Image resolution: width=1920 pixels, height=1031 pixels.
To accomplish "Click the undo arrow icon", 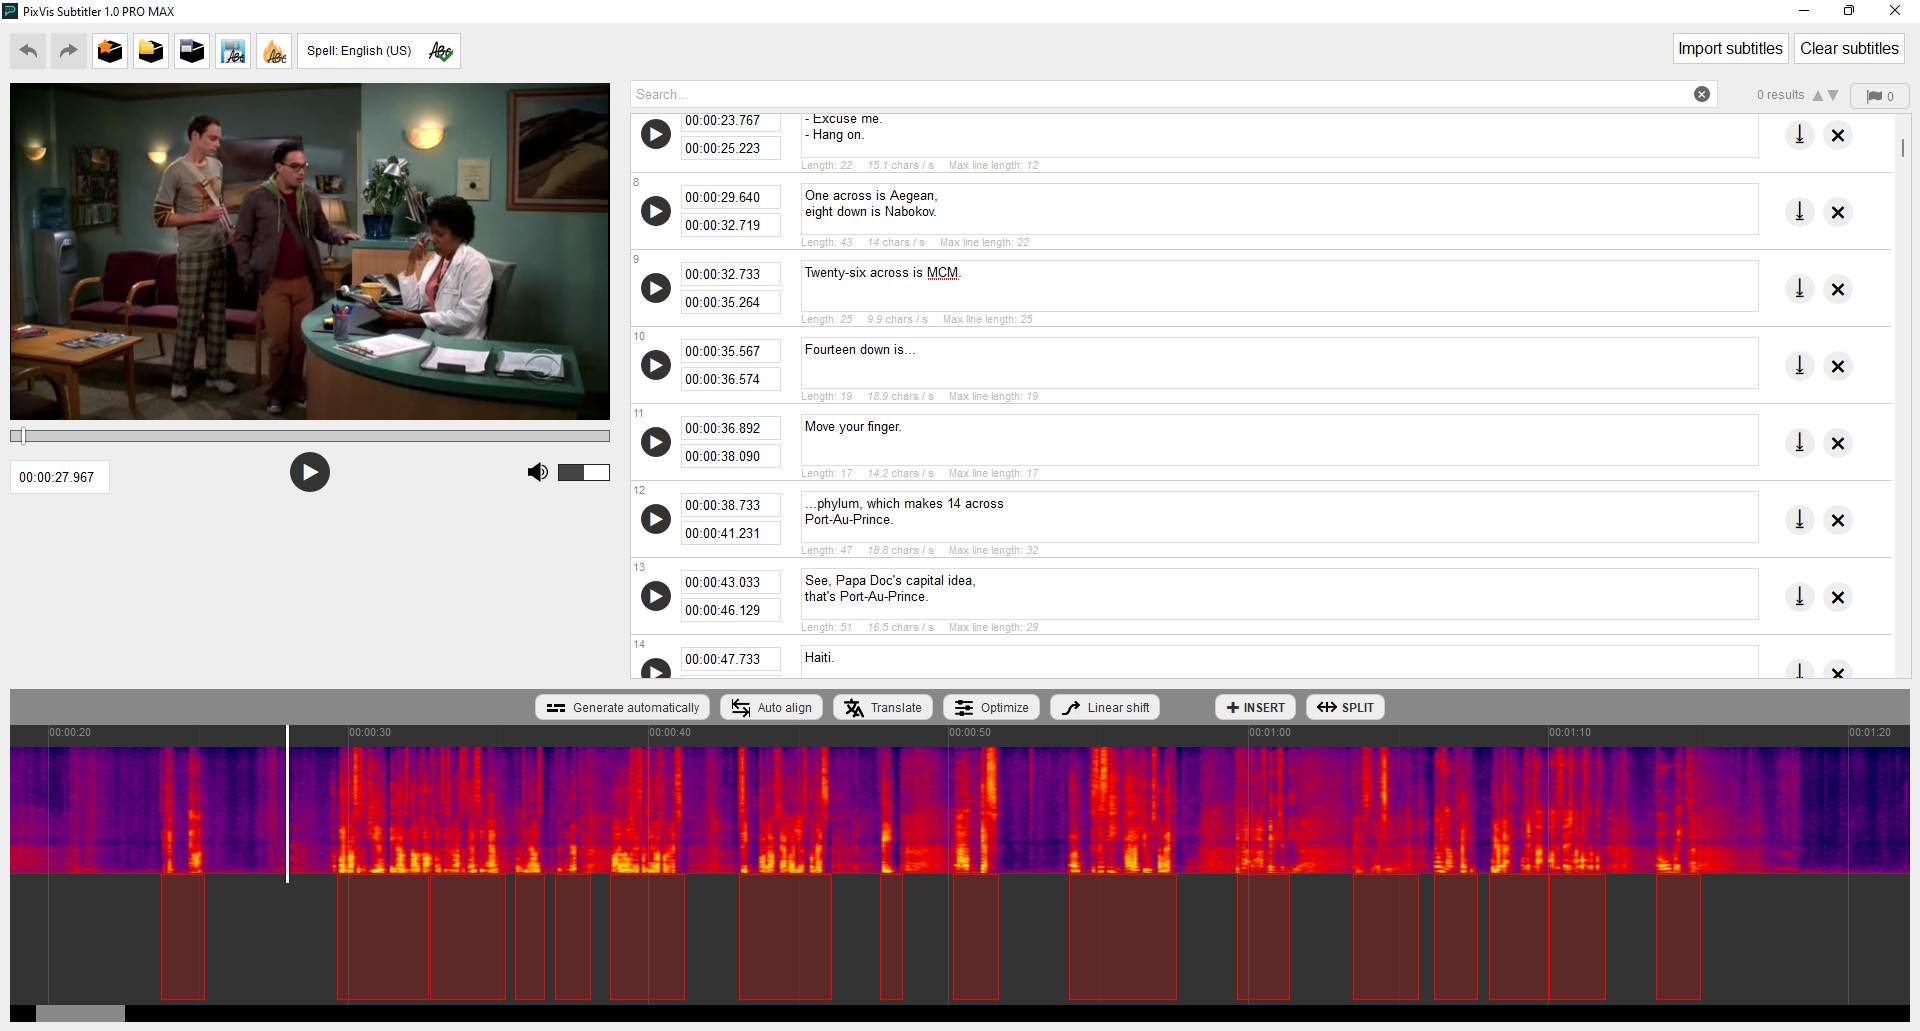I will (29, 51).
